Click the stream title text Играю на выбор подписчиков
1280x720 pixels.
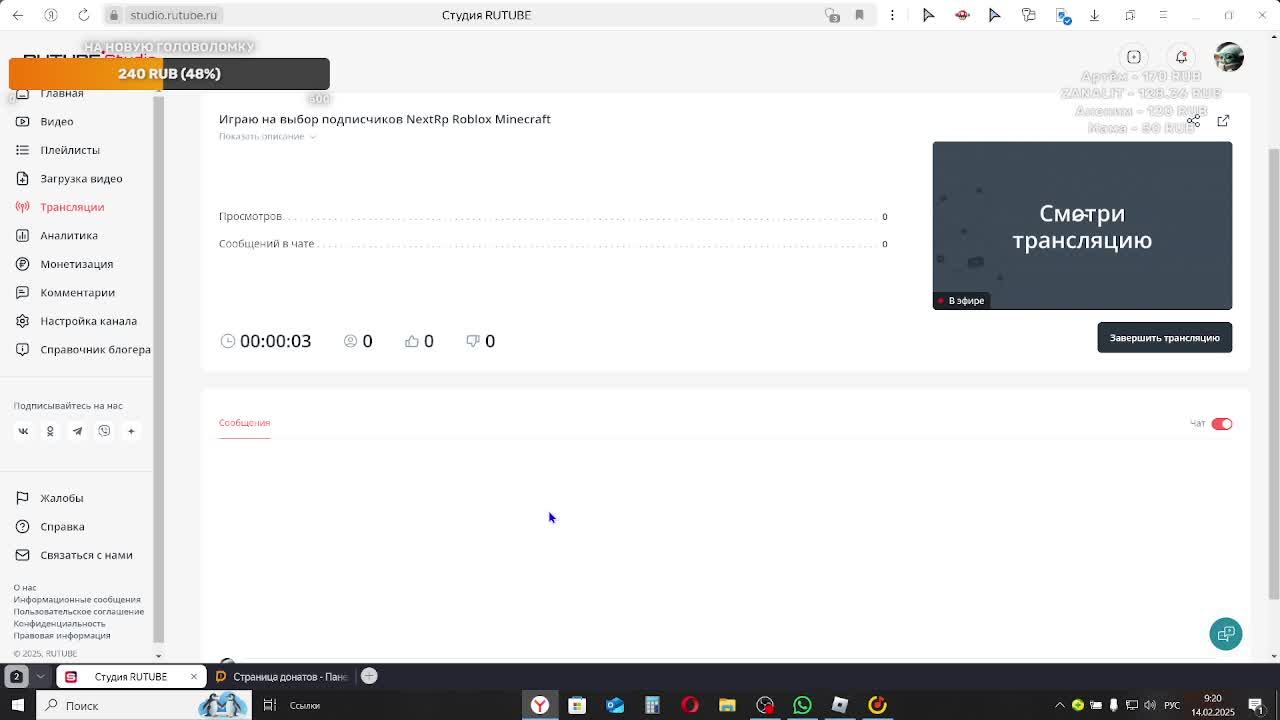click(x=385, y=119)
